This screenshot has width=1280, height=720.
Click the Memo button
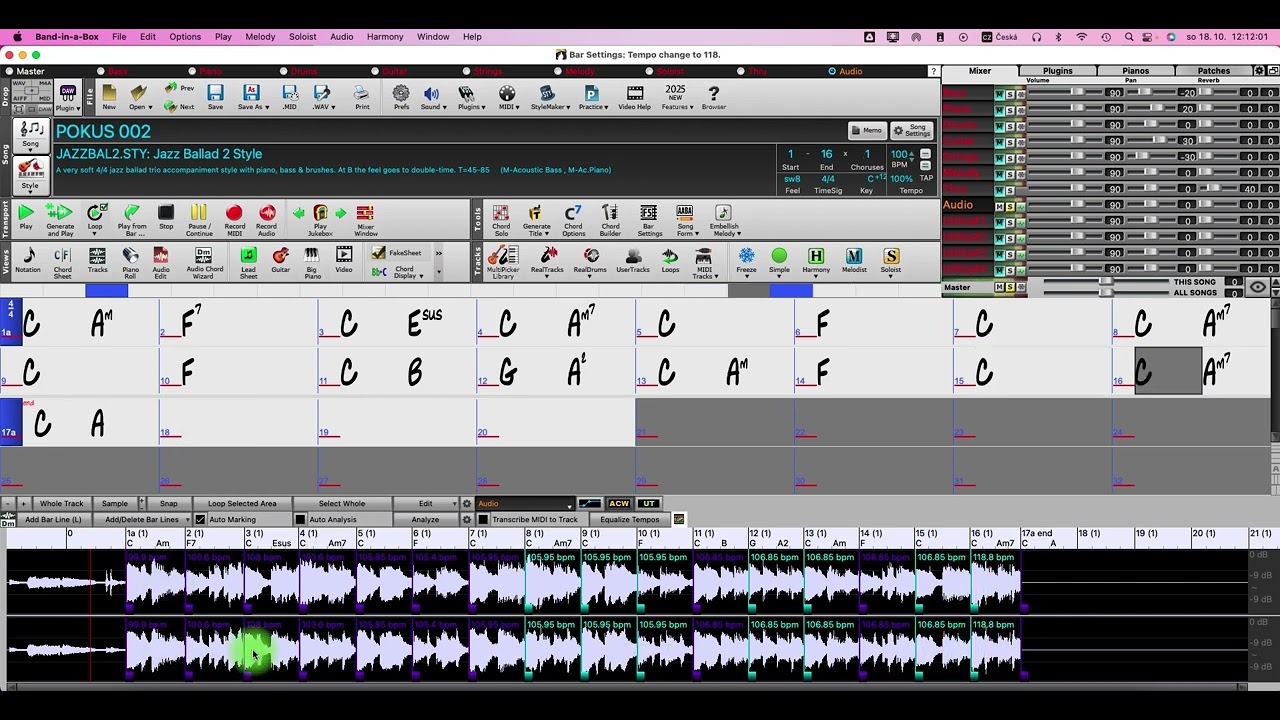click(867, 131)
